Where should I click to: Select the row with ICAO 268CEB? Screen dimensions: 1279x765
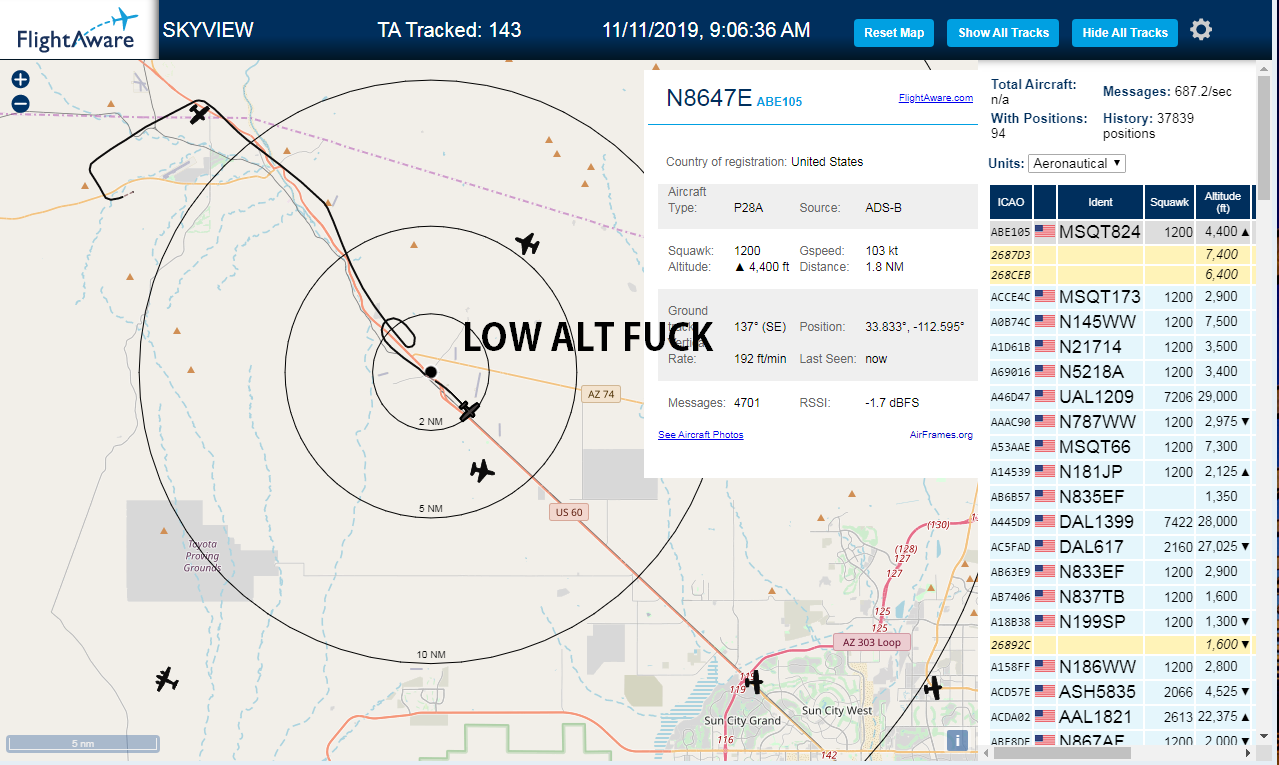pyautogui.click(x=1120, y=275)
